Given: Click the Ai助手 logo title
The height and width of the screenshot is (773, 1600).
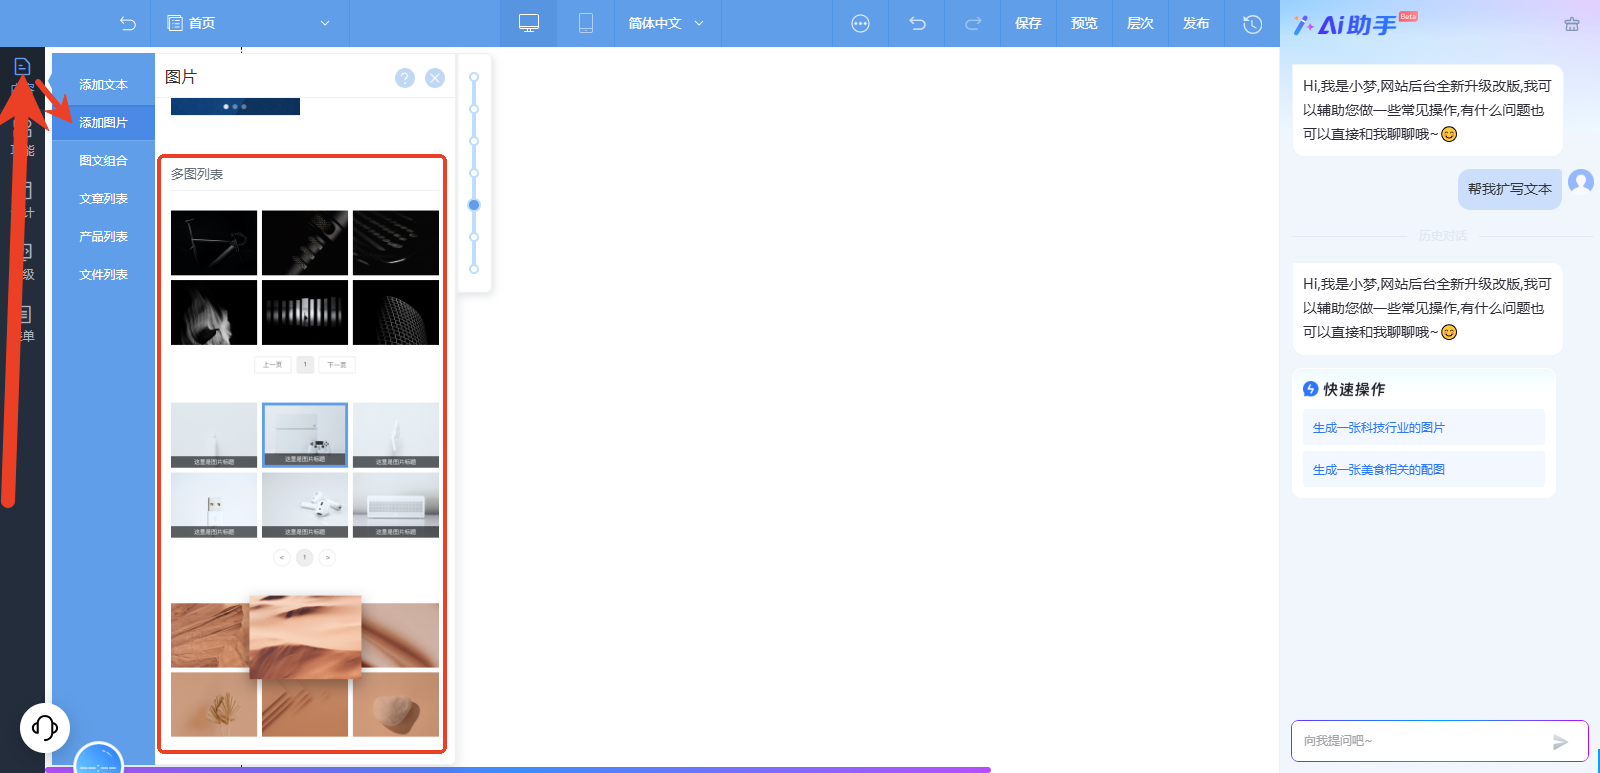Looking at the screenshot, I should click(x=1346, y=24).
